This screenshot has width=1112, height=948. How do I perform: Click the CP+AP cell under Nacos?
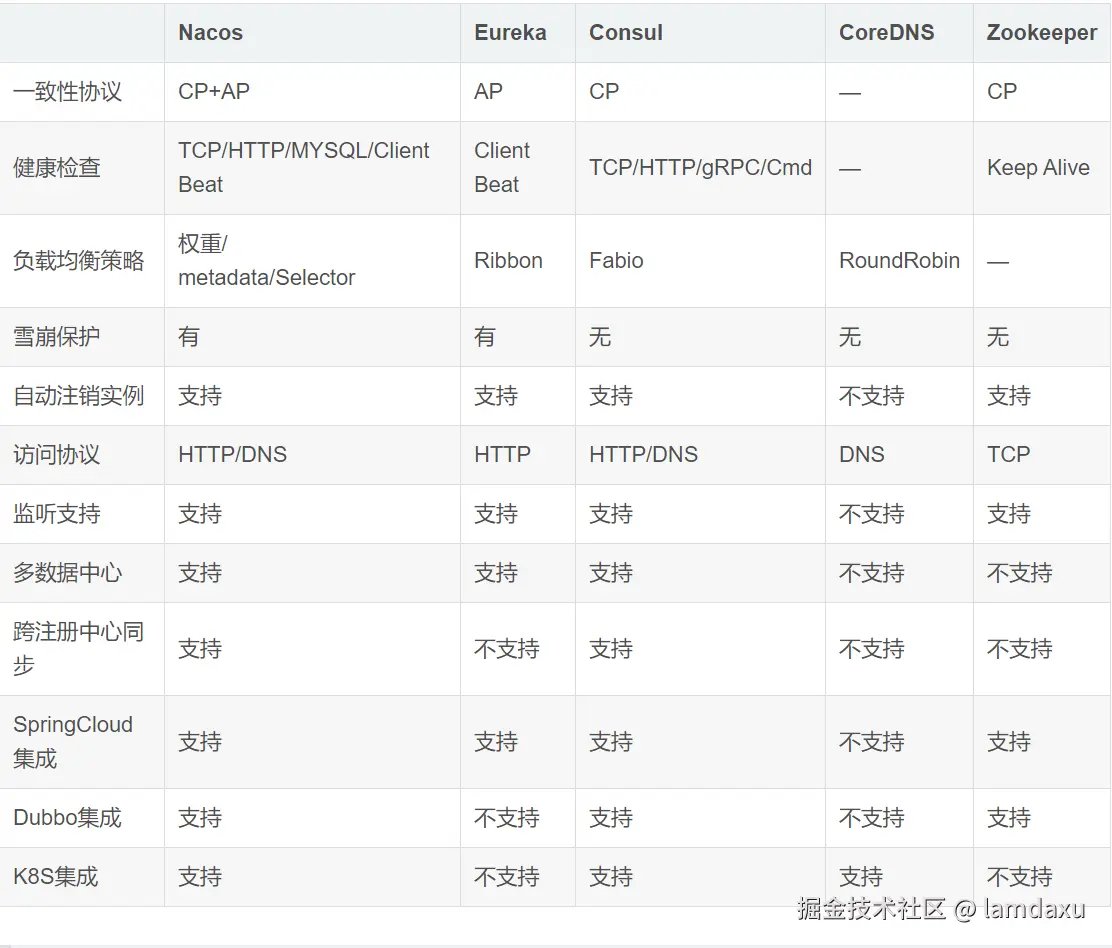click(214, 92)
